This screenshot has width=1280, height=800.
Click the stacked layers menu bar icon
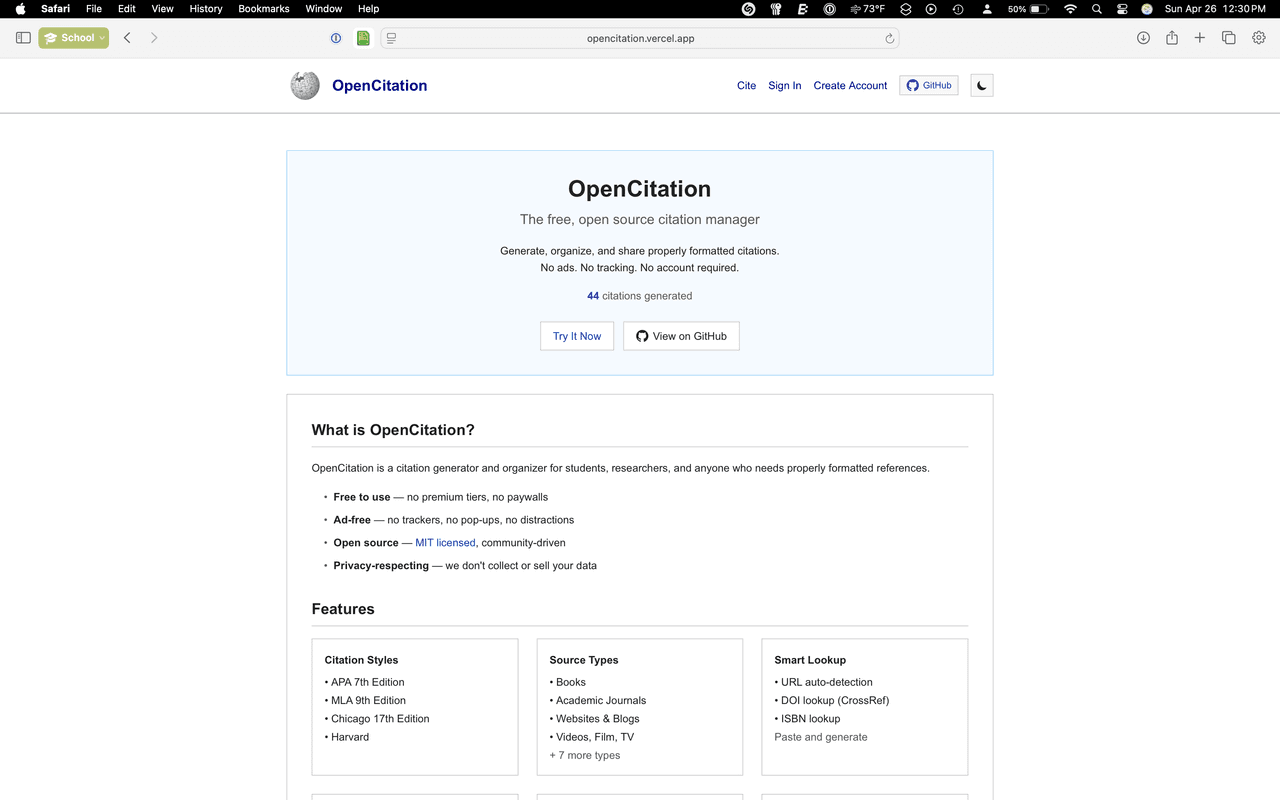click(x=905, y=9)
